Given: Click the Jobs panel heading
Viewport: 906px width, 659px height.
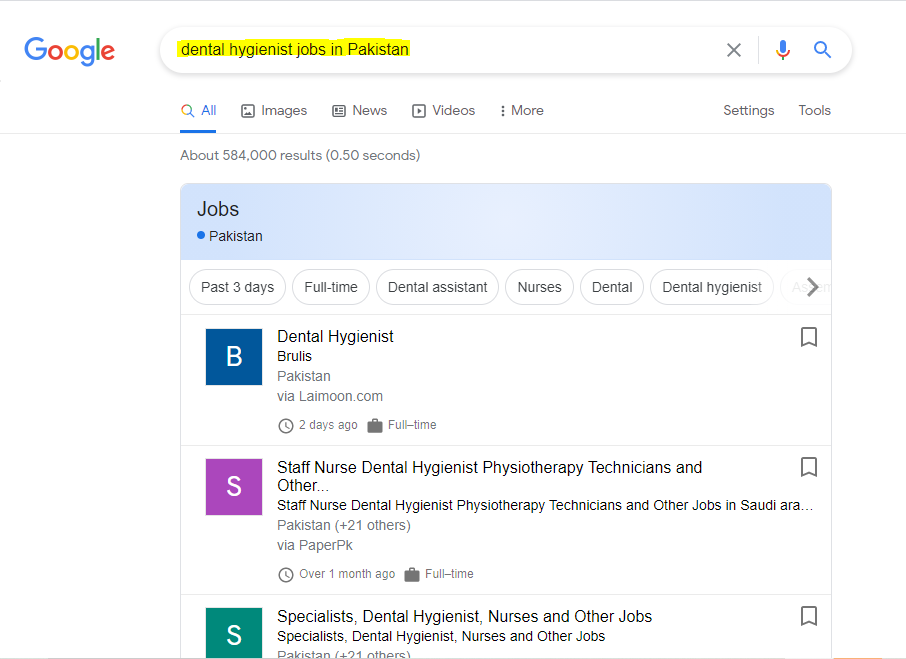Looking at the screenshot, I should click(x=218, y=209).
